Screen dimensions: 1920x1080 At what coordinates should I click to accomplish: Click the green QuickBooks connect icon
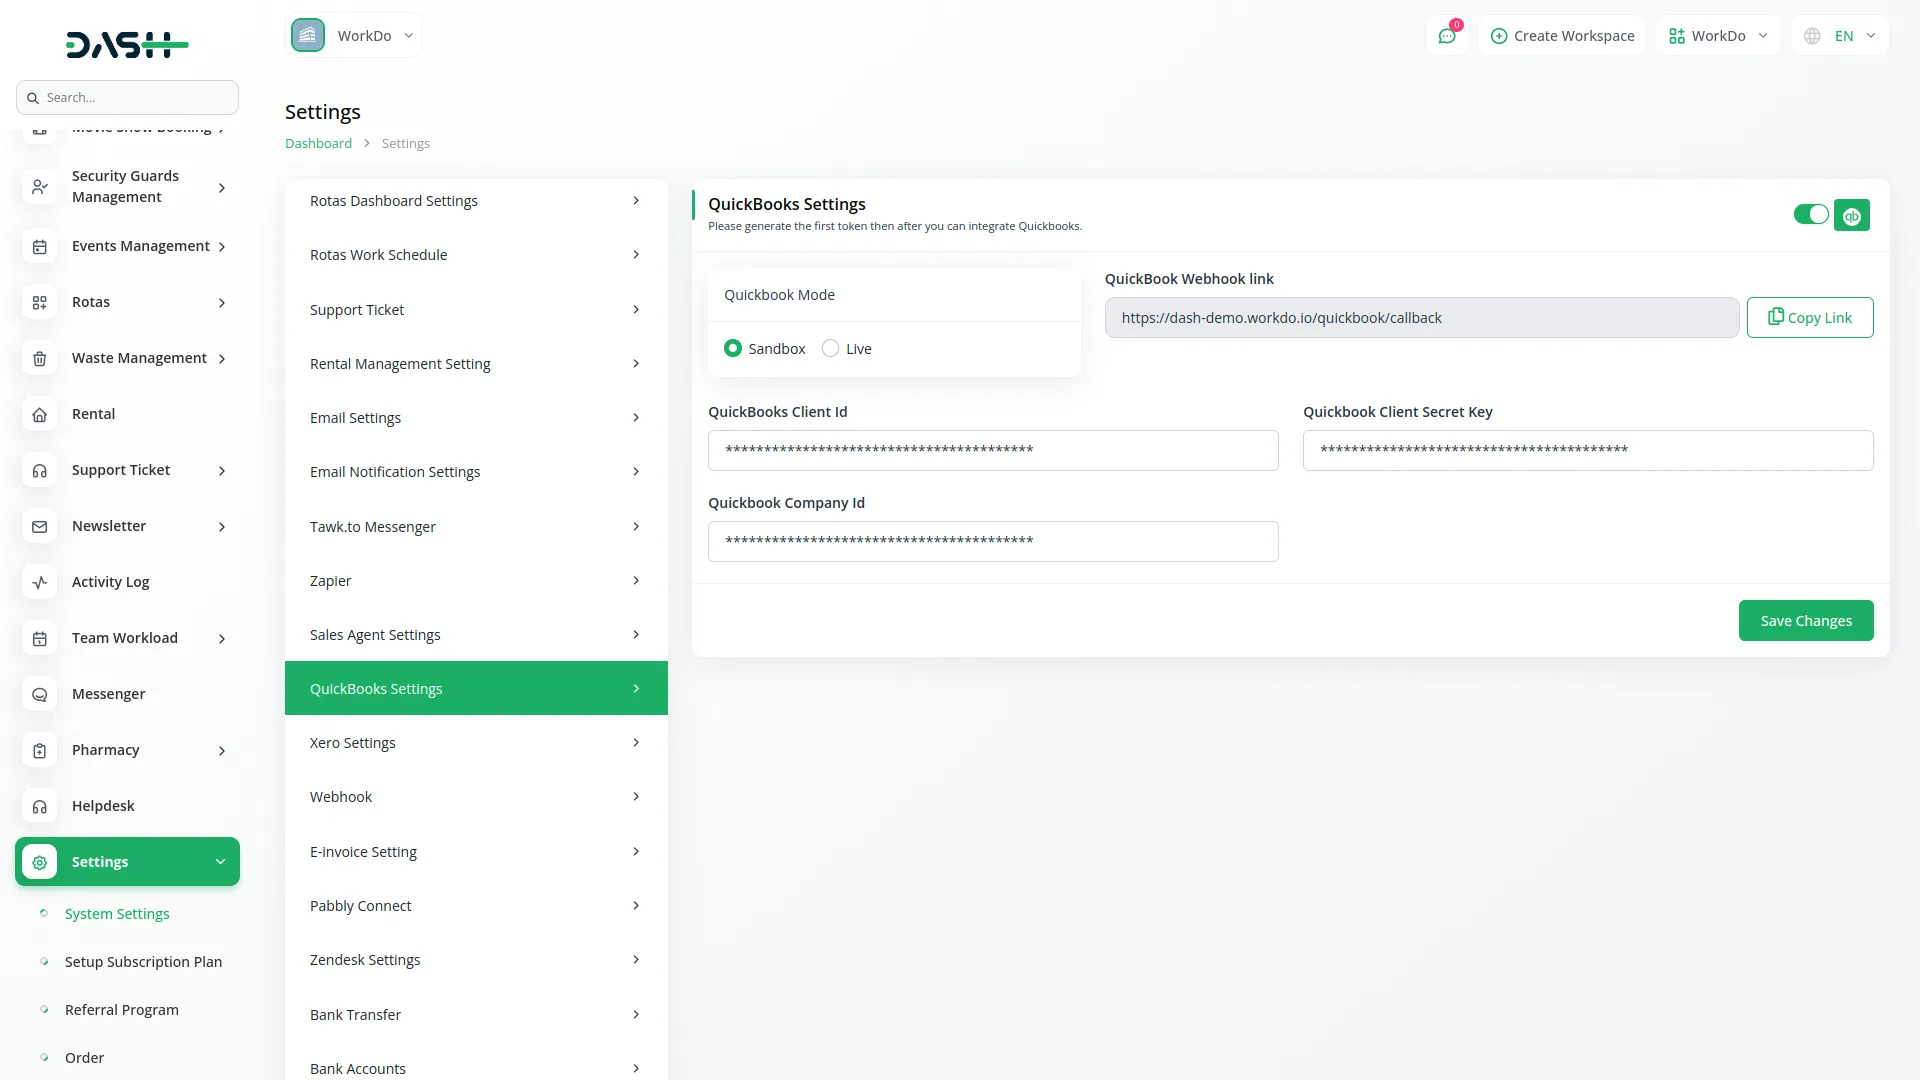[1852, 215]
